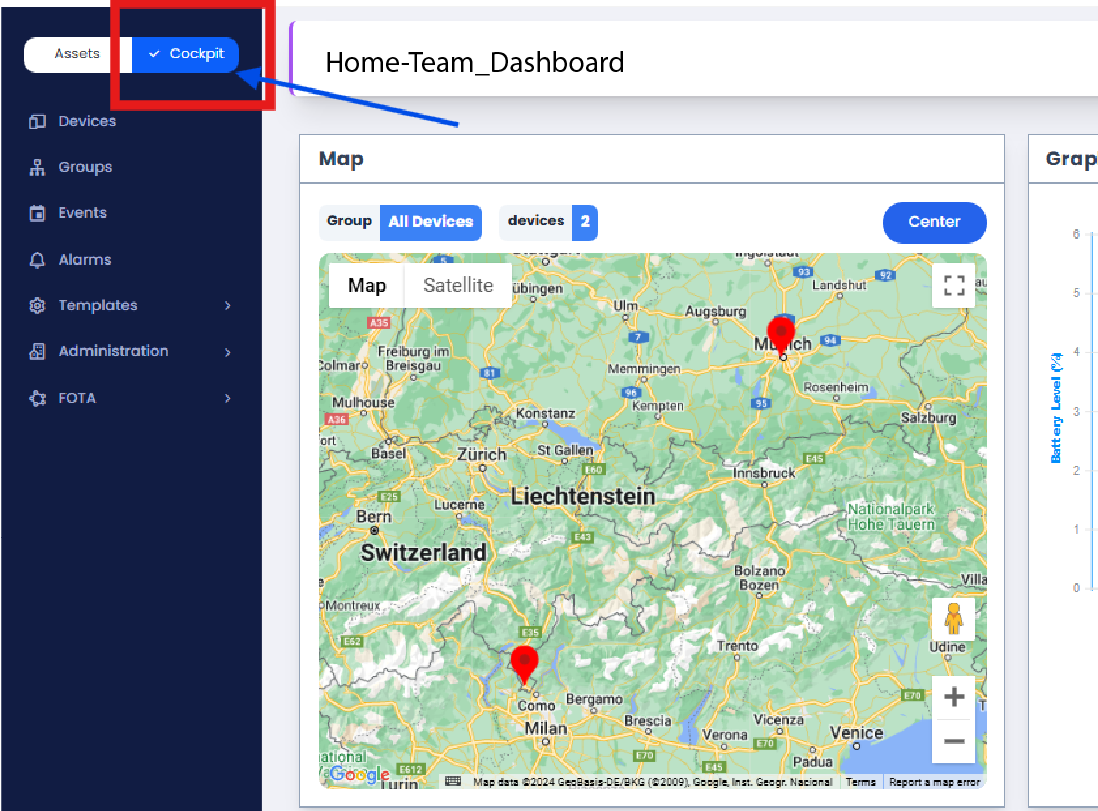Screen dimensions: 1098x811
Task: Click the FOTA icon in sidebar
Action: coord(38,398)
